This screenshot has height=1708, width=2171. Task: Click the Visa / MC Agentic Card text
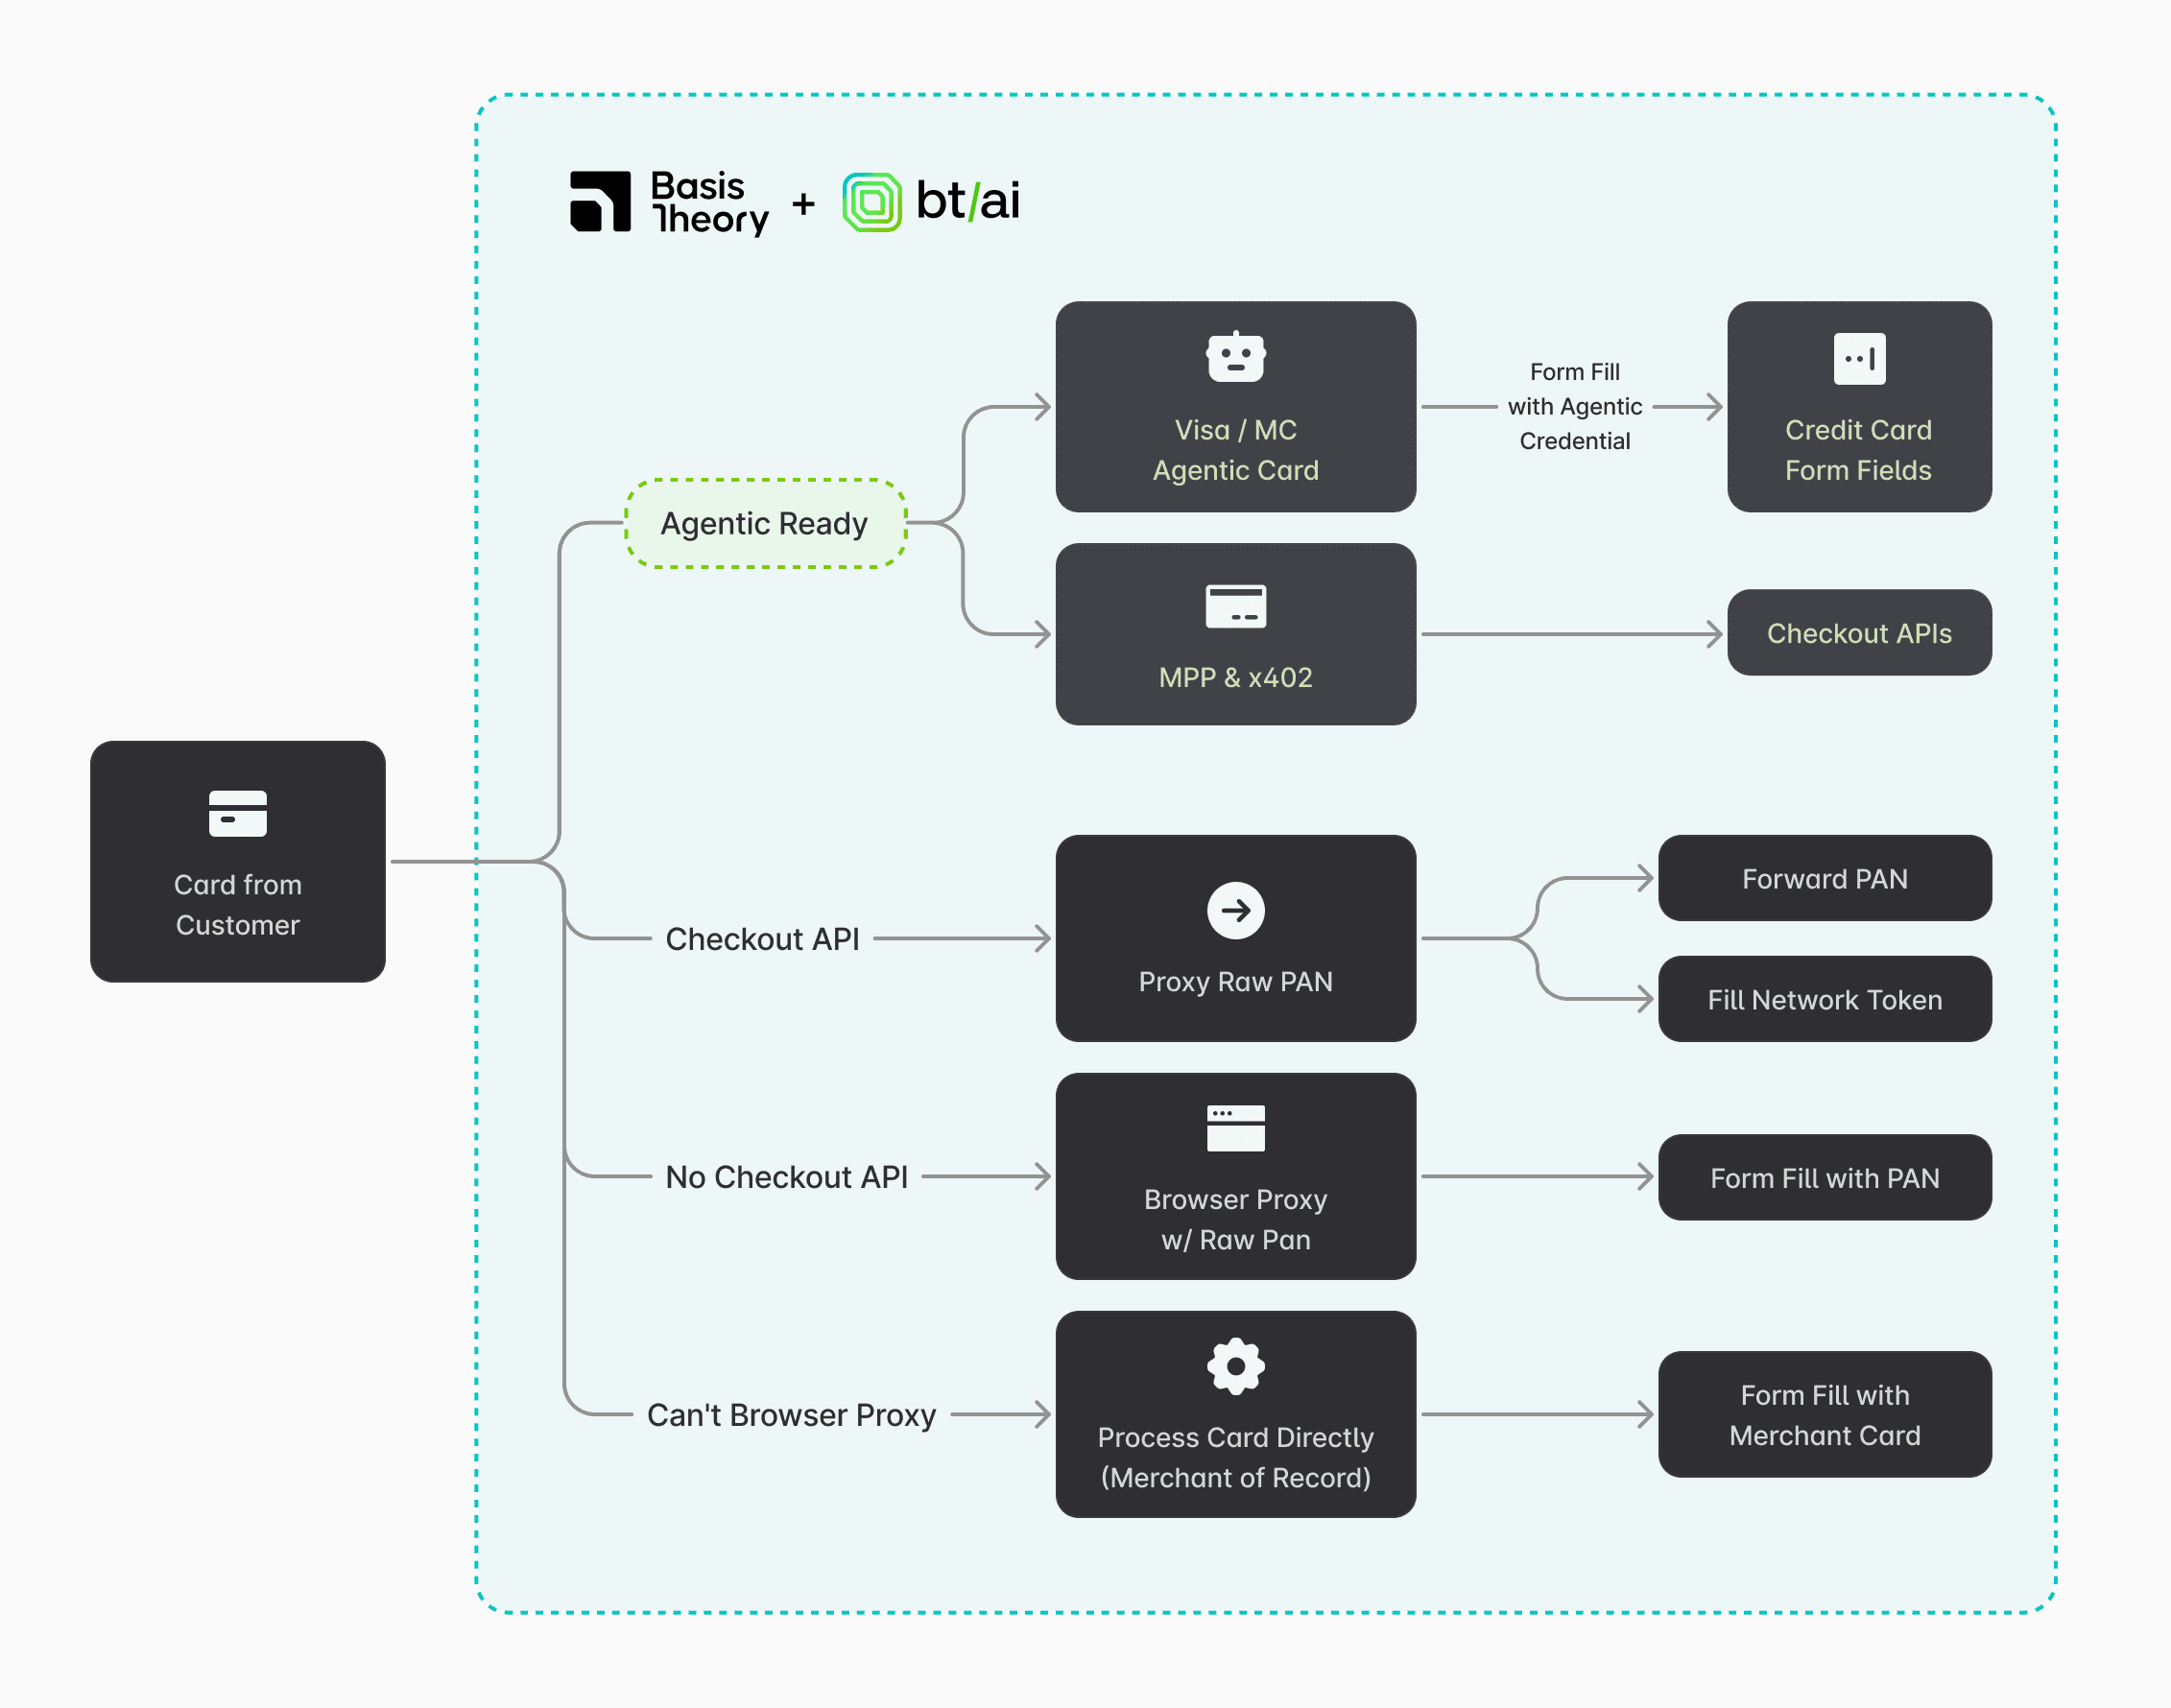pyautogui.click(x=1235, y=450)
